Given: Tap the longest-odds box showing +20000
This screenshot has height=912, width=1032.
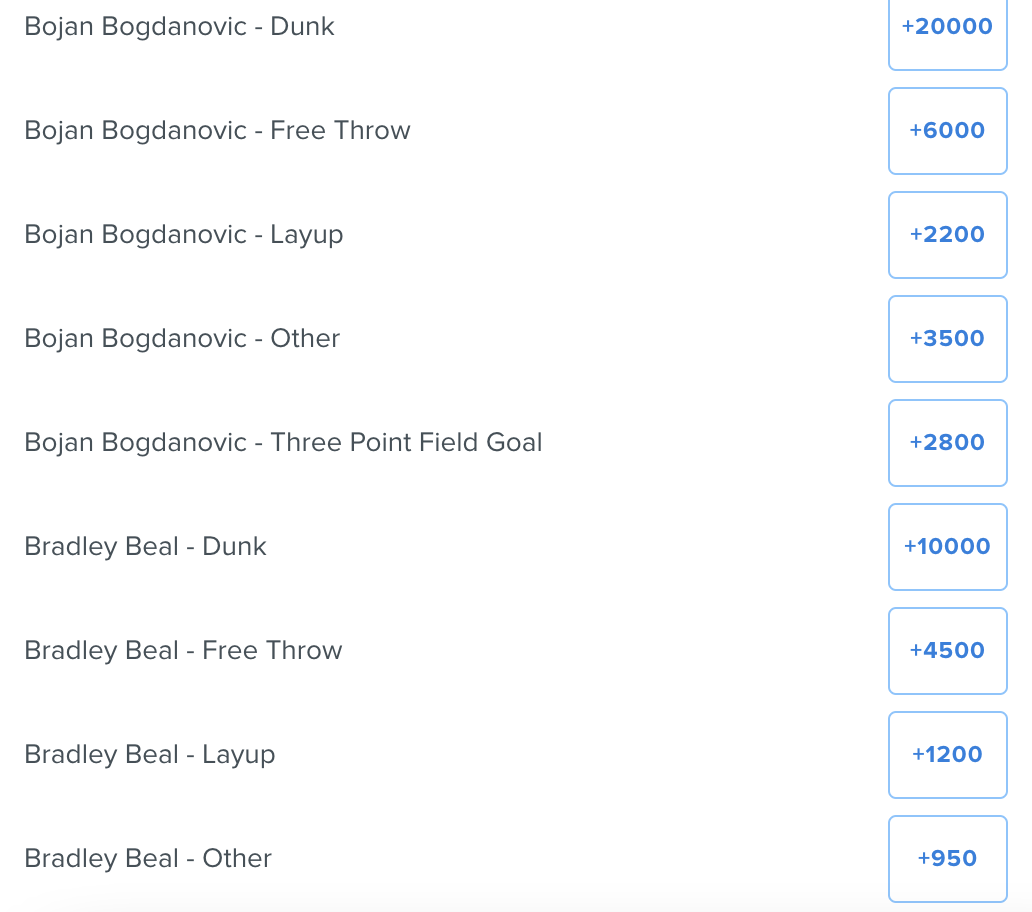Looking at the screenshot, I should coord(947,28).
